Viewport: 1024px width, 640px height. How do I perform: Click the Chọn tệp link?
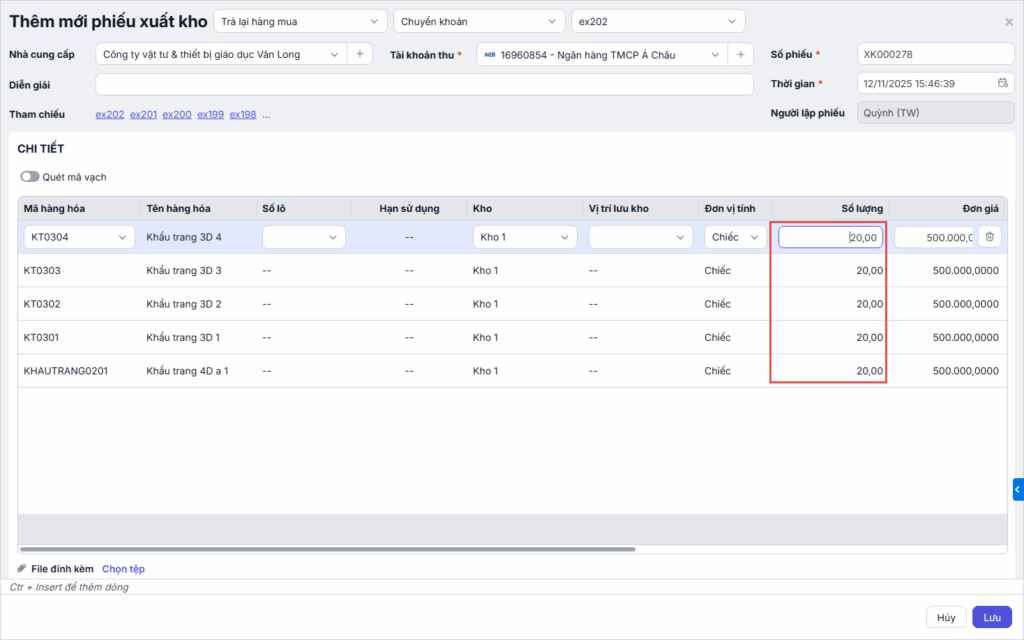tap(123, 569)
